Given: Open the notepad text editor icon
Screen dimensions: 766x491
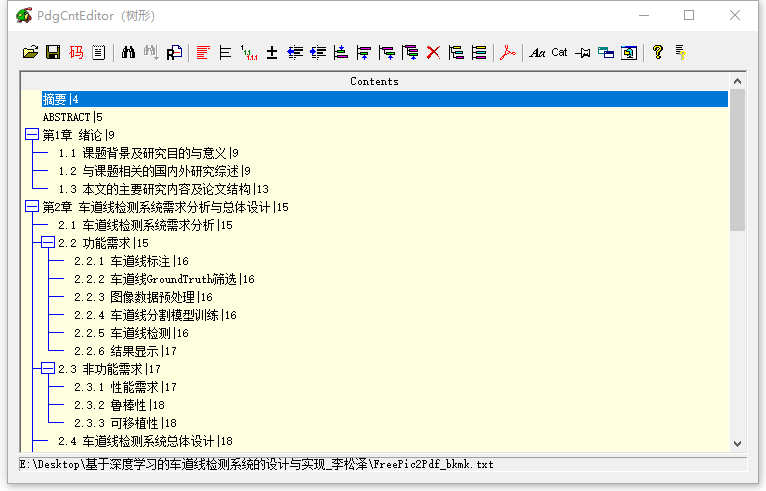Looking at the screenshot, I should [99, 52].
